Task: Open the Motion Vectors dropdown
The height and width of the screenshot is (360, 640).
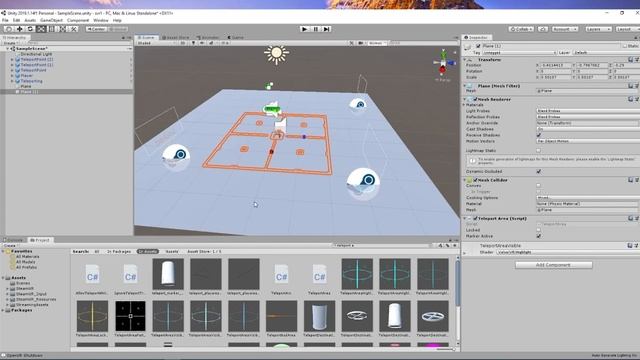Action: tap(588, 141)
